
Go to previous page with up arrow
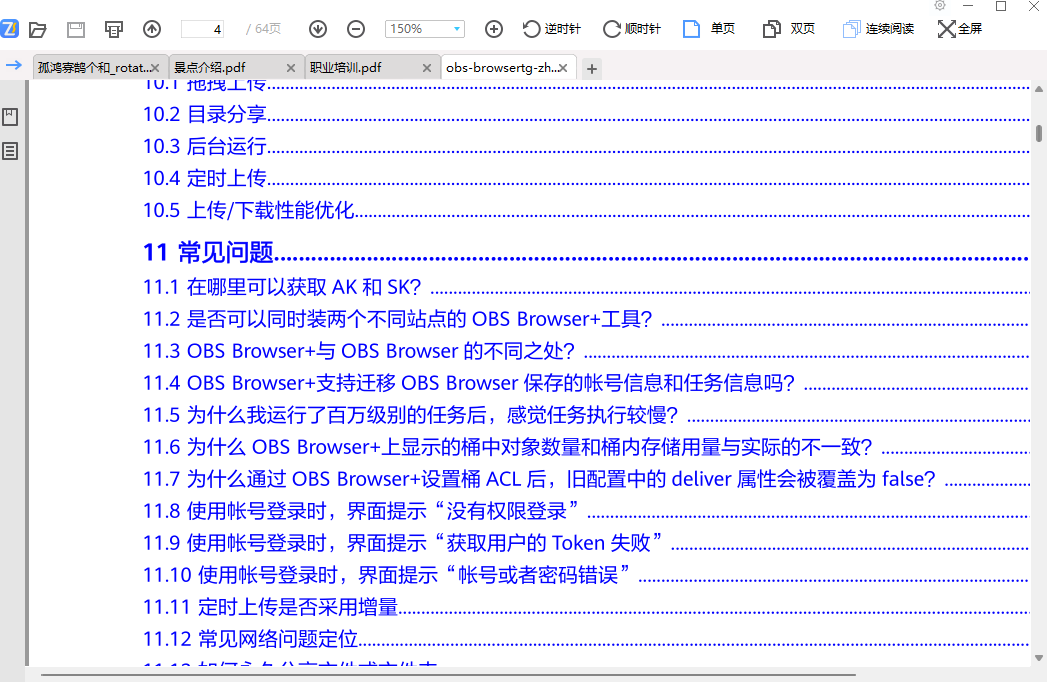click(152, 29)
